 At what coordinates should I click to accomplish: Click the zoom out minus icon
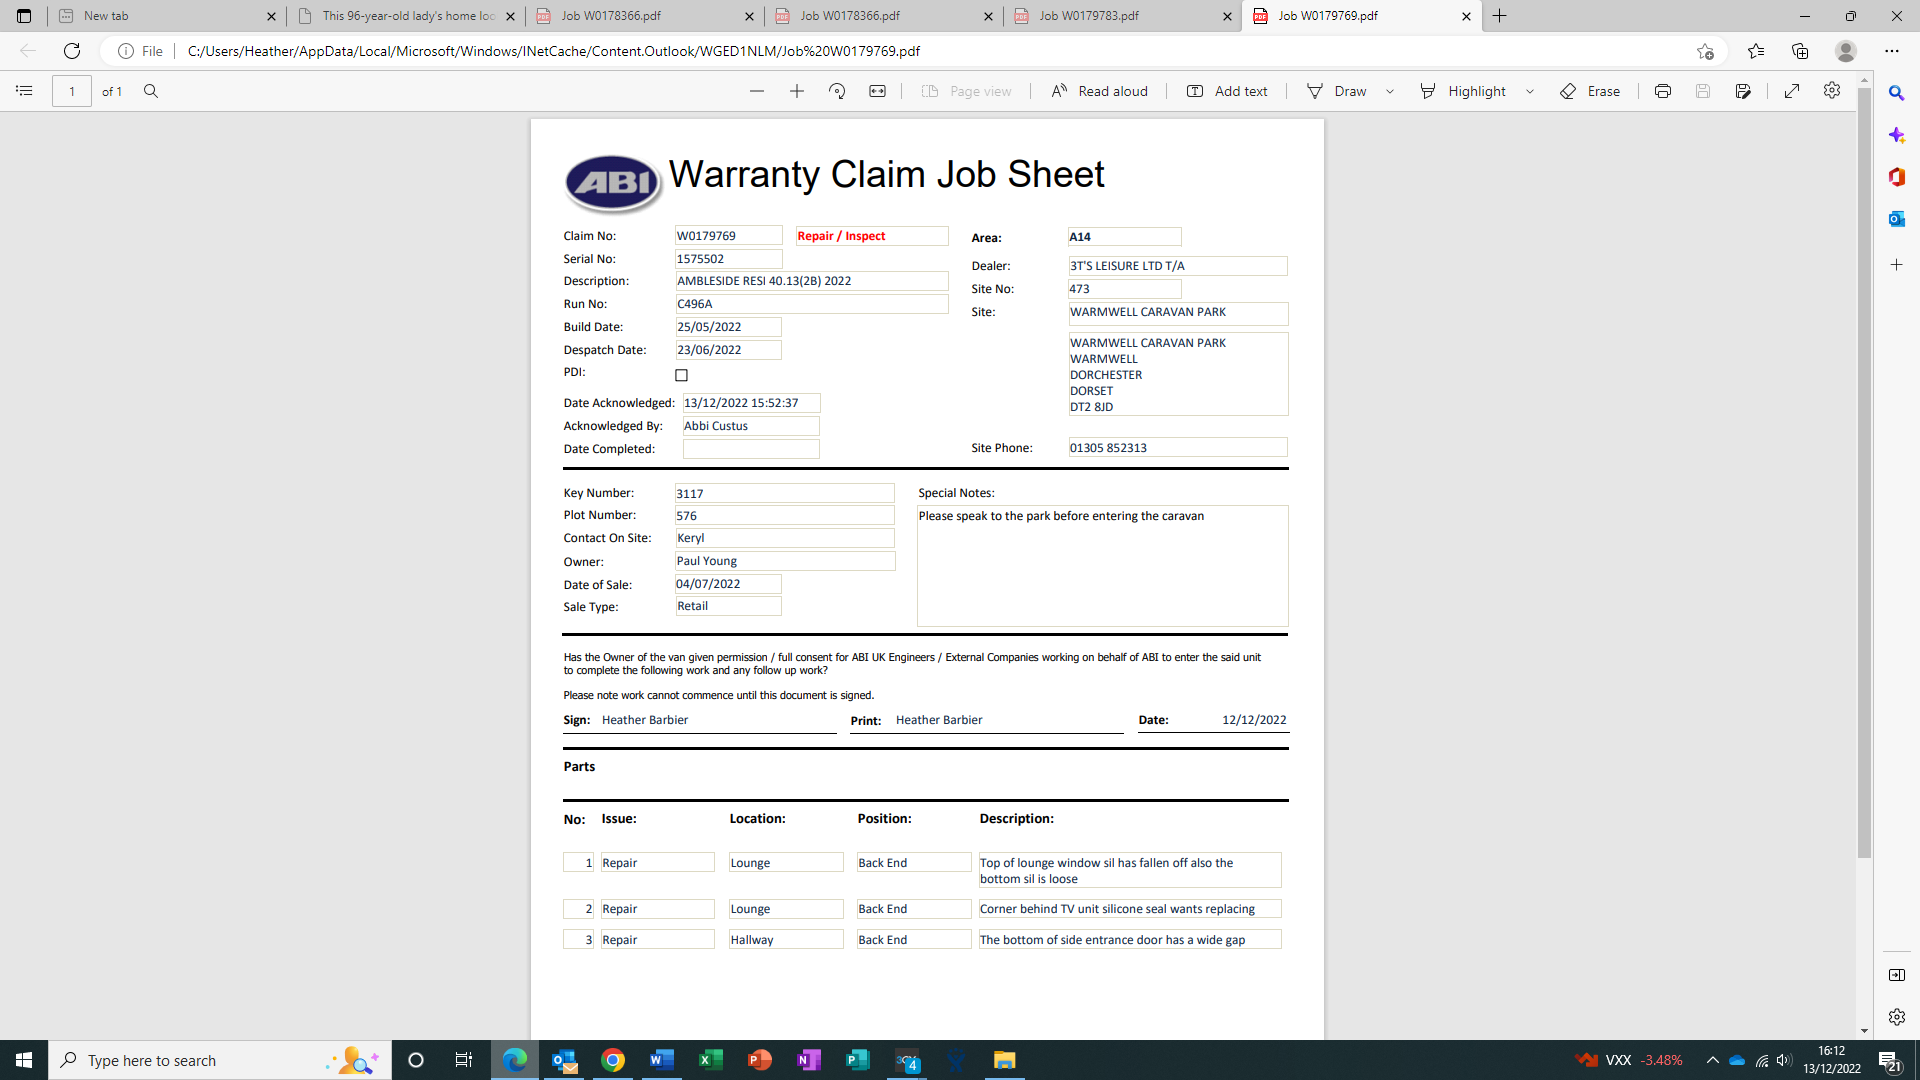pos(757,91)
